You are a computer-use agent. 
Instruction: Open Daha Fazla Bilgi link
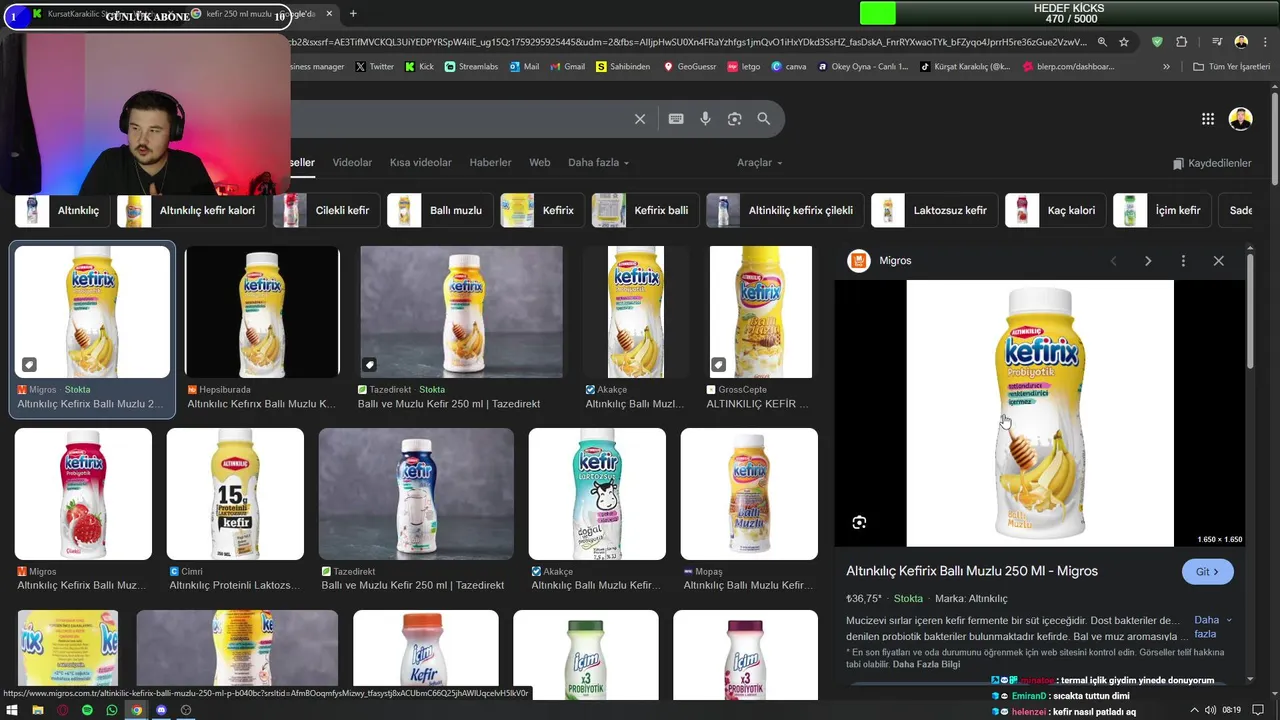[926, 664]
